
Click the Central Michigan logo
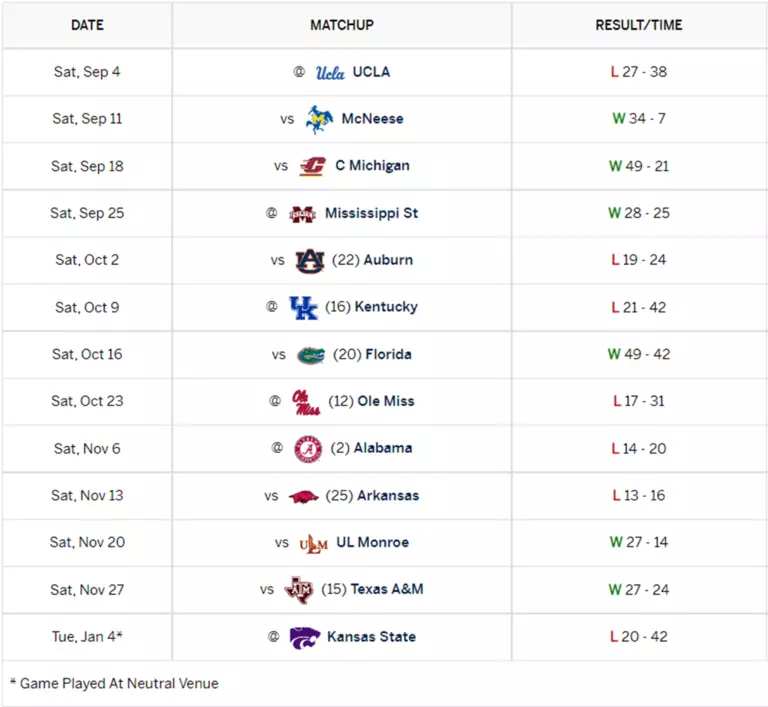click(312, 167)
